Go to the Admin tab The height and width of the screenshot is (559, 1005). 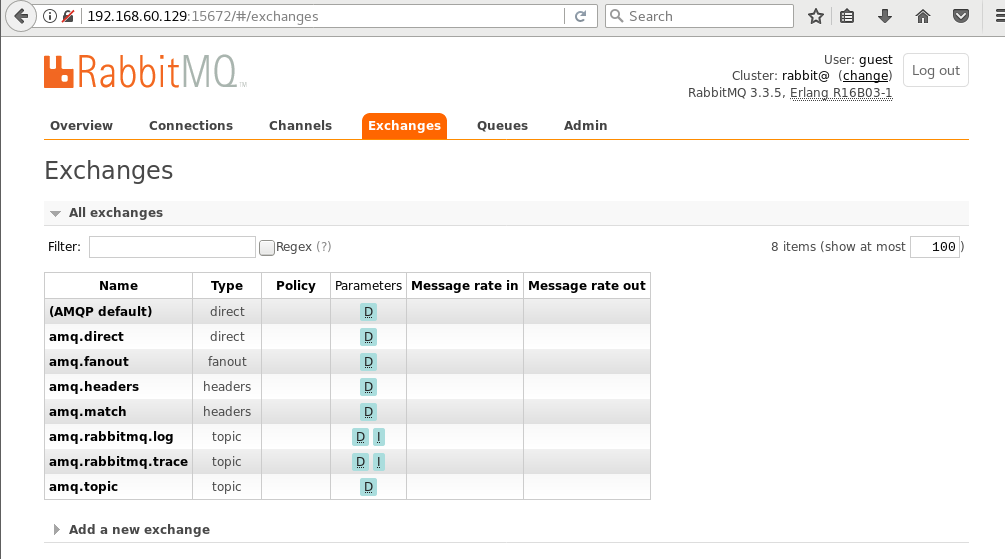586,126
